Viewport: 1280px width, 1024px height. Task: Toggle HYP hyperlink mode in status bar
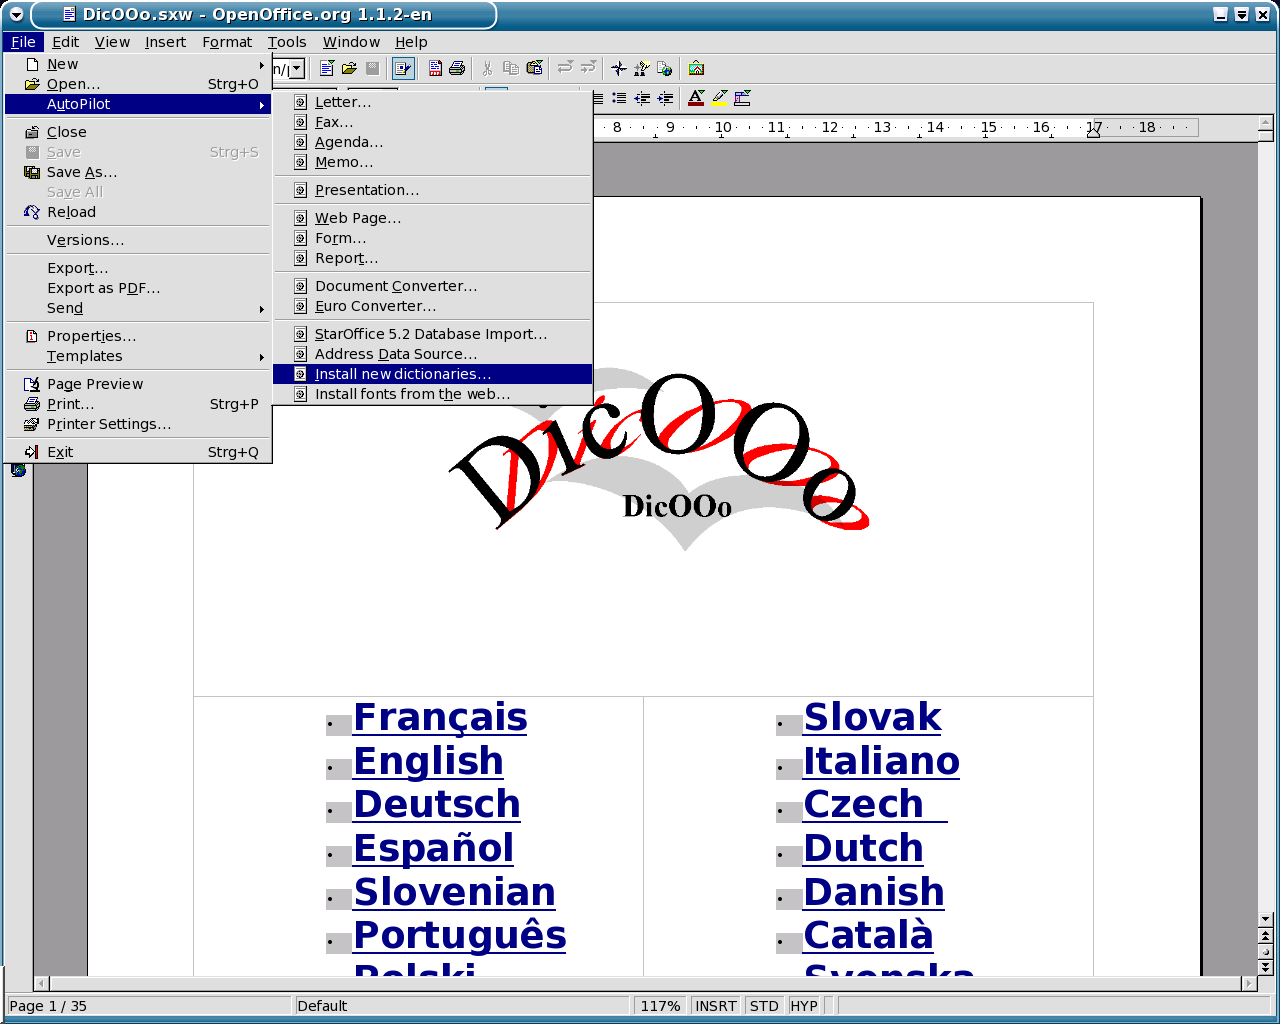803,1006
